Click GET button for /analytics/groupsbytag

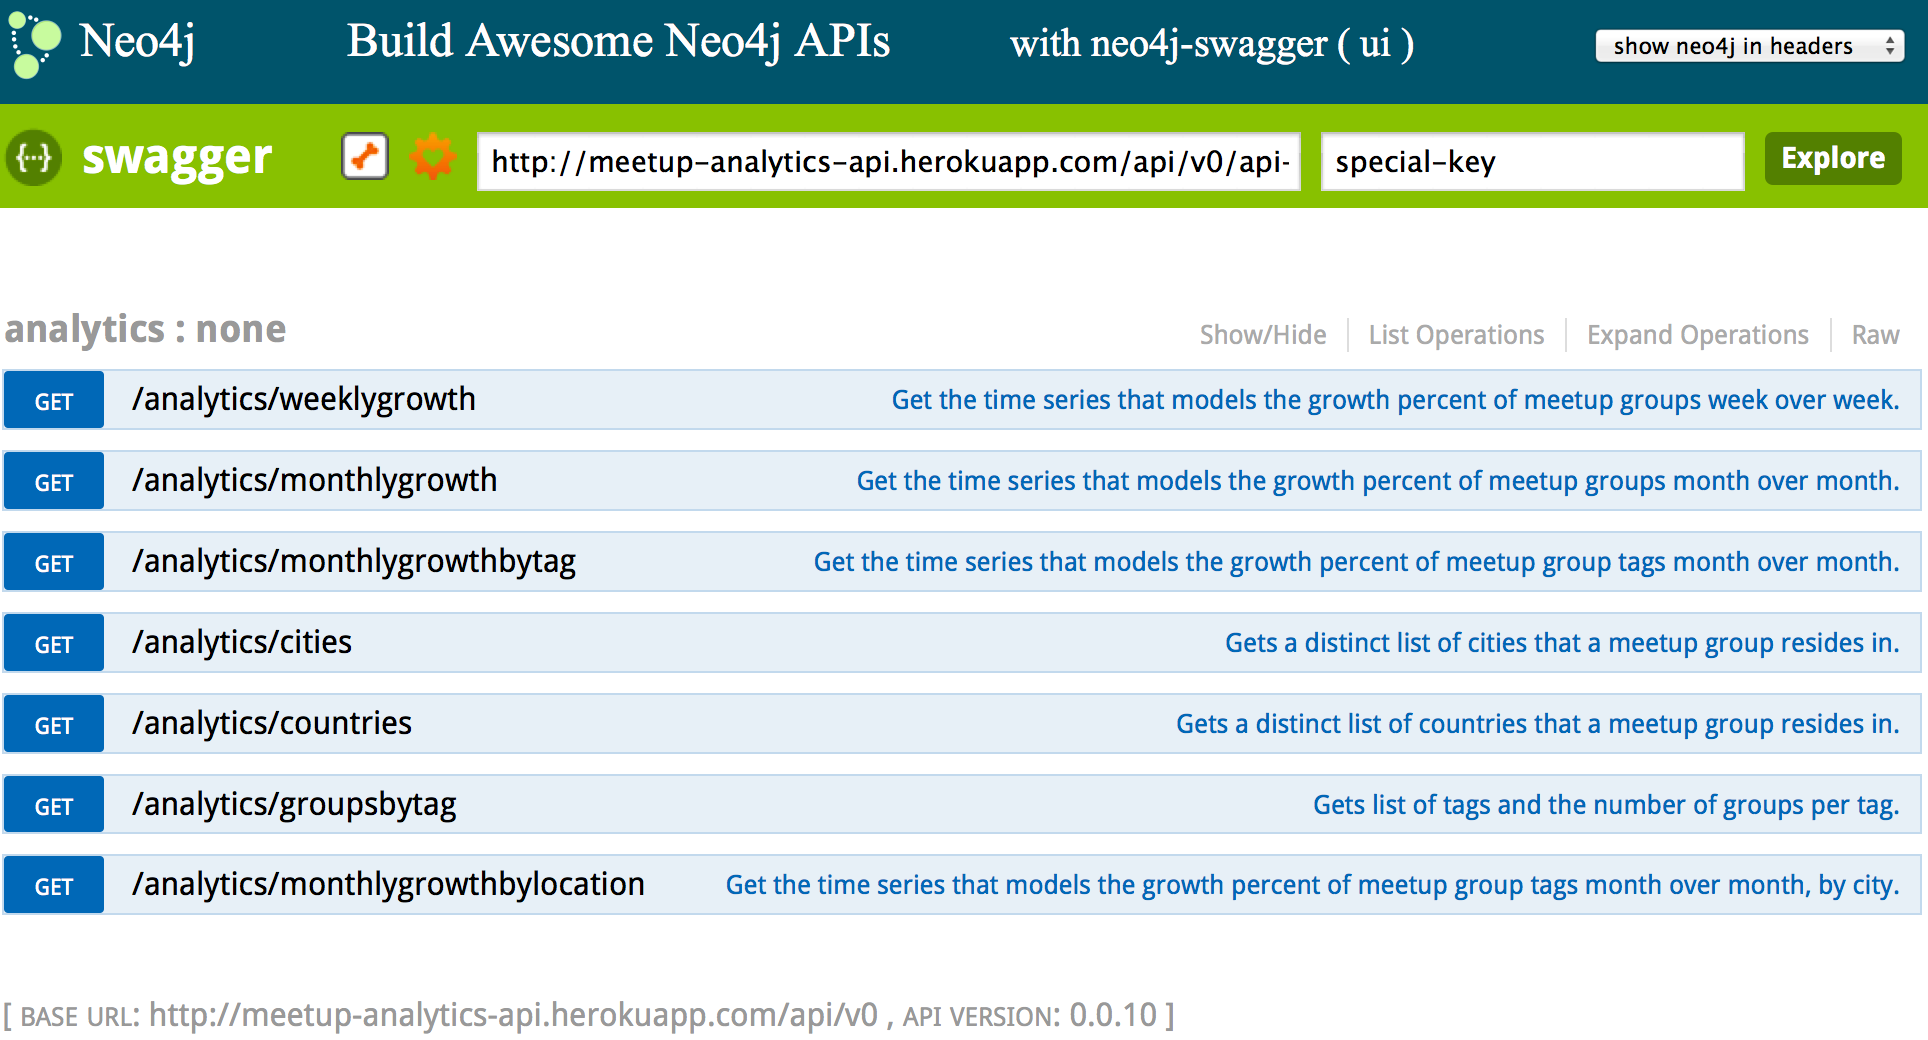[54, 805]
